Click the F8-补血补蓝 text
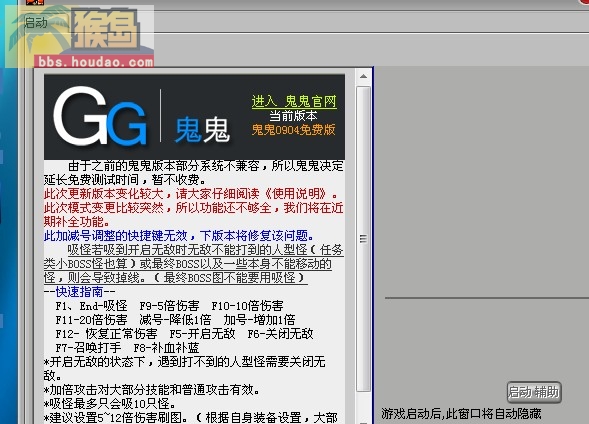Image resolution: width=589 pixels, height=424 pixels. [166, 347]
